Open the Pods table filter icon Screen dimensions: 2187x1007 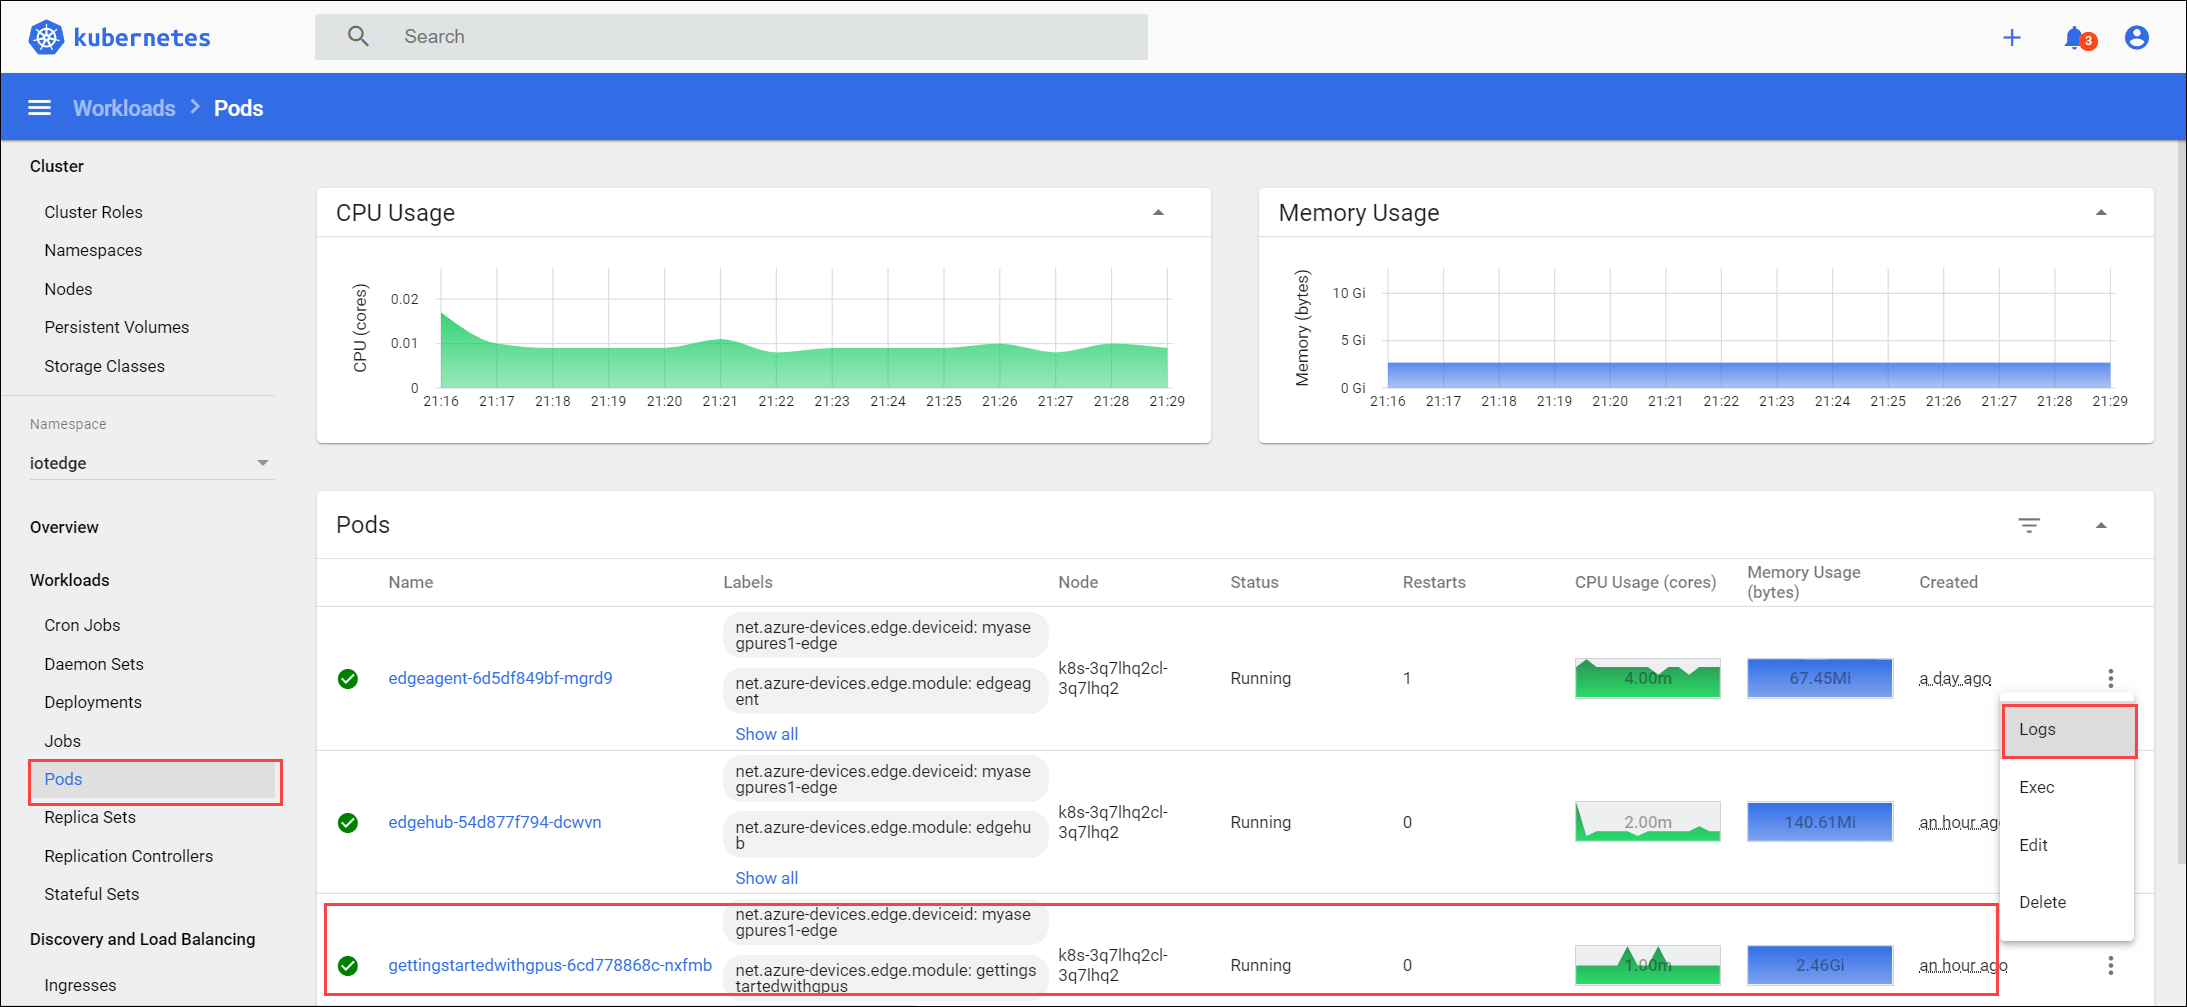(2029, 524)
